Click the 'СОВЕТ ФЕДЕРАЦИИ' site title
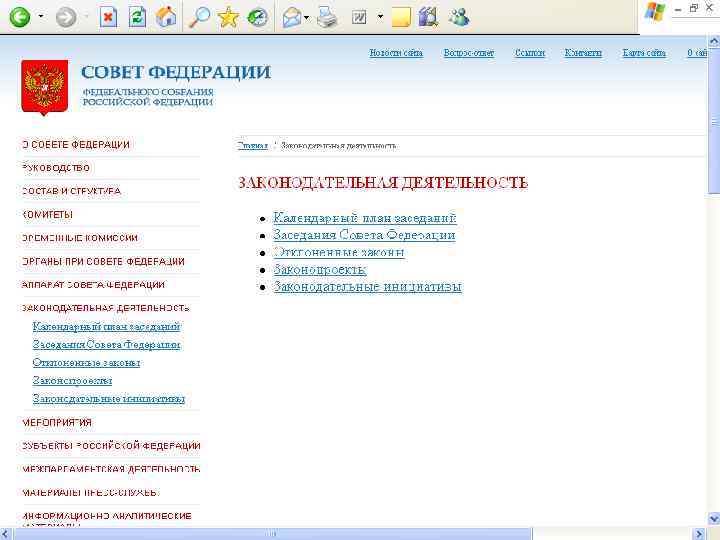 point(176,73)
